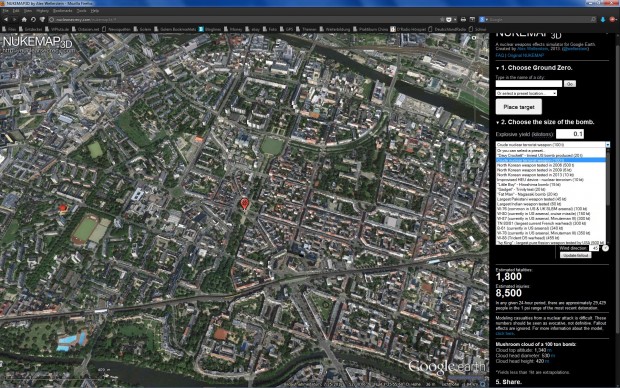Screen dimensions: 620x388
Task: Open the FAQ link
Action: 500,55
